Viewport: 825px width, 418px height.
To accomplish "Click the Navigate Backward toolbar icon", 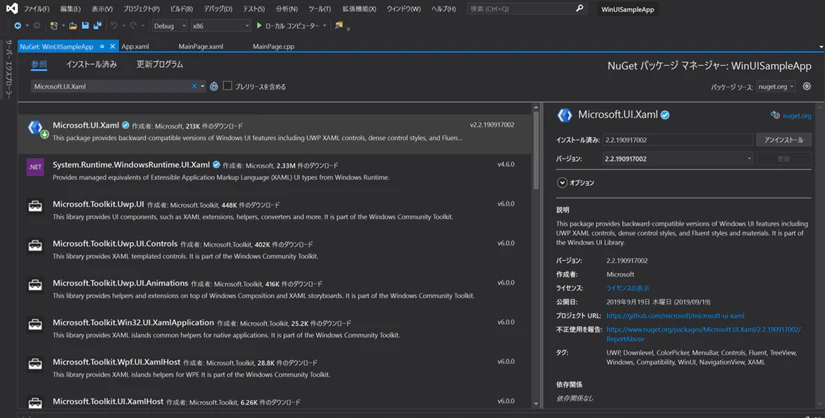I will pyautogui.click(x=17, y=25).
